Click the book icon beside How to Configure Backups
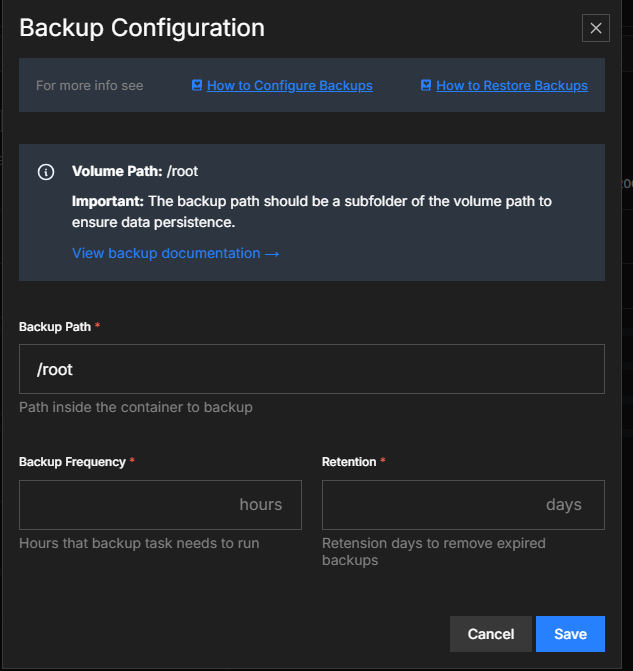 coord(197,85)
